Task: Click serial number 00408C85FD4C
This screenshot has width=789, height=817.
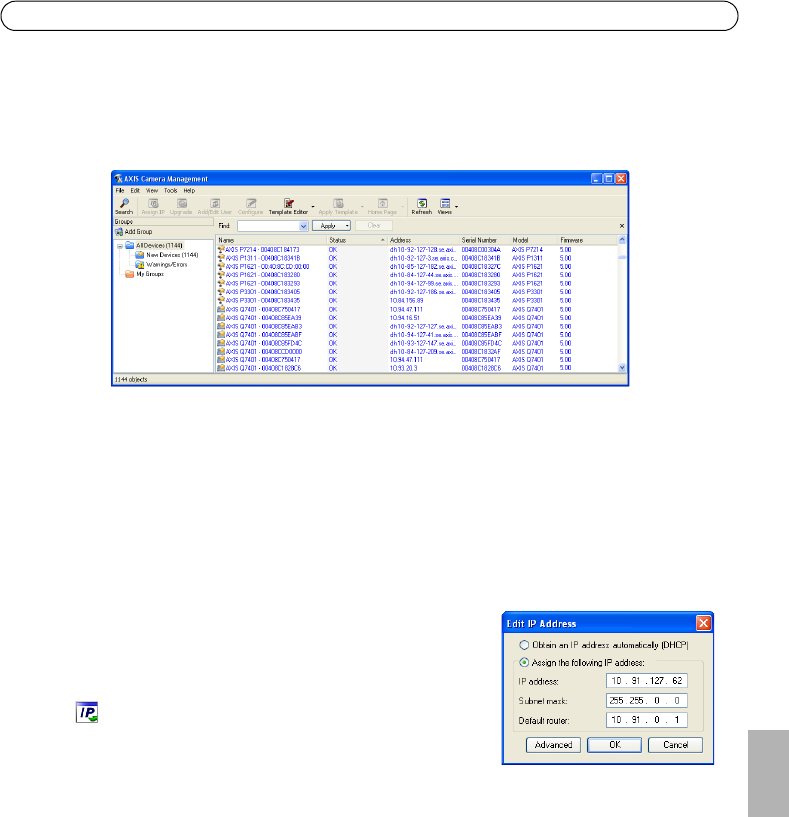Action: click(482, 343)
